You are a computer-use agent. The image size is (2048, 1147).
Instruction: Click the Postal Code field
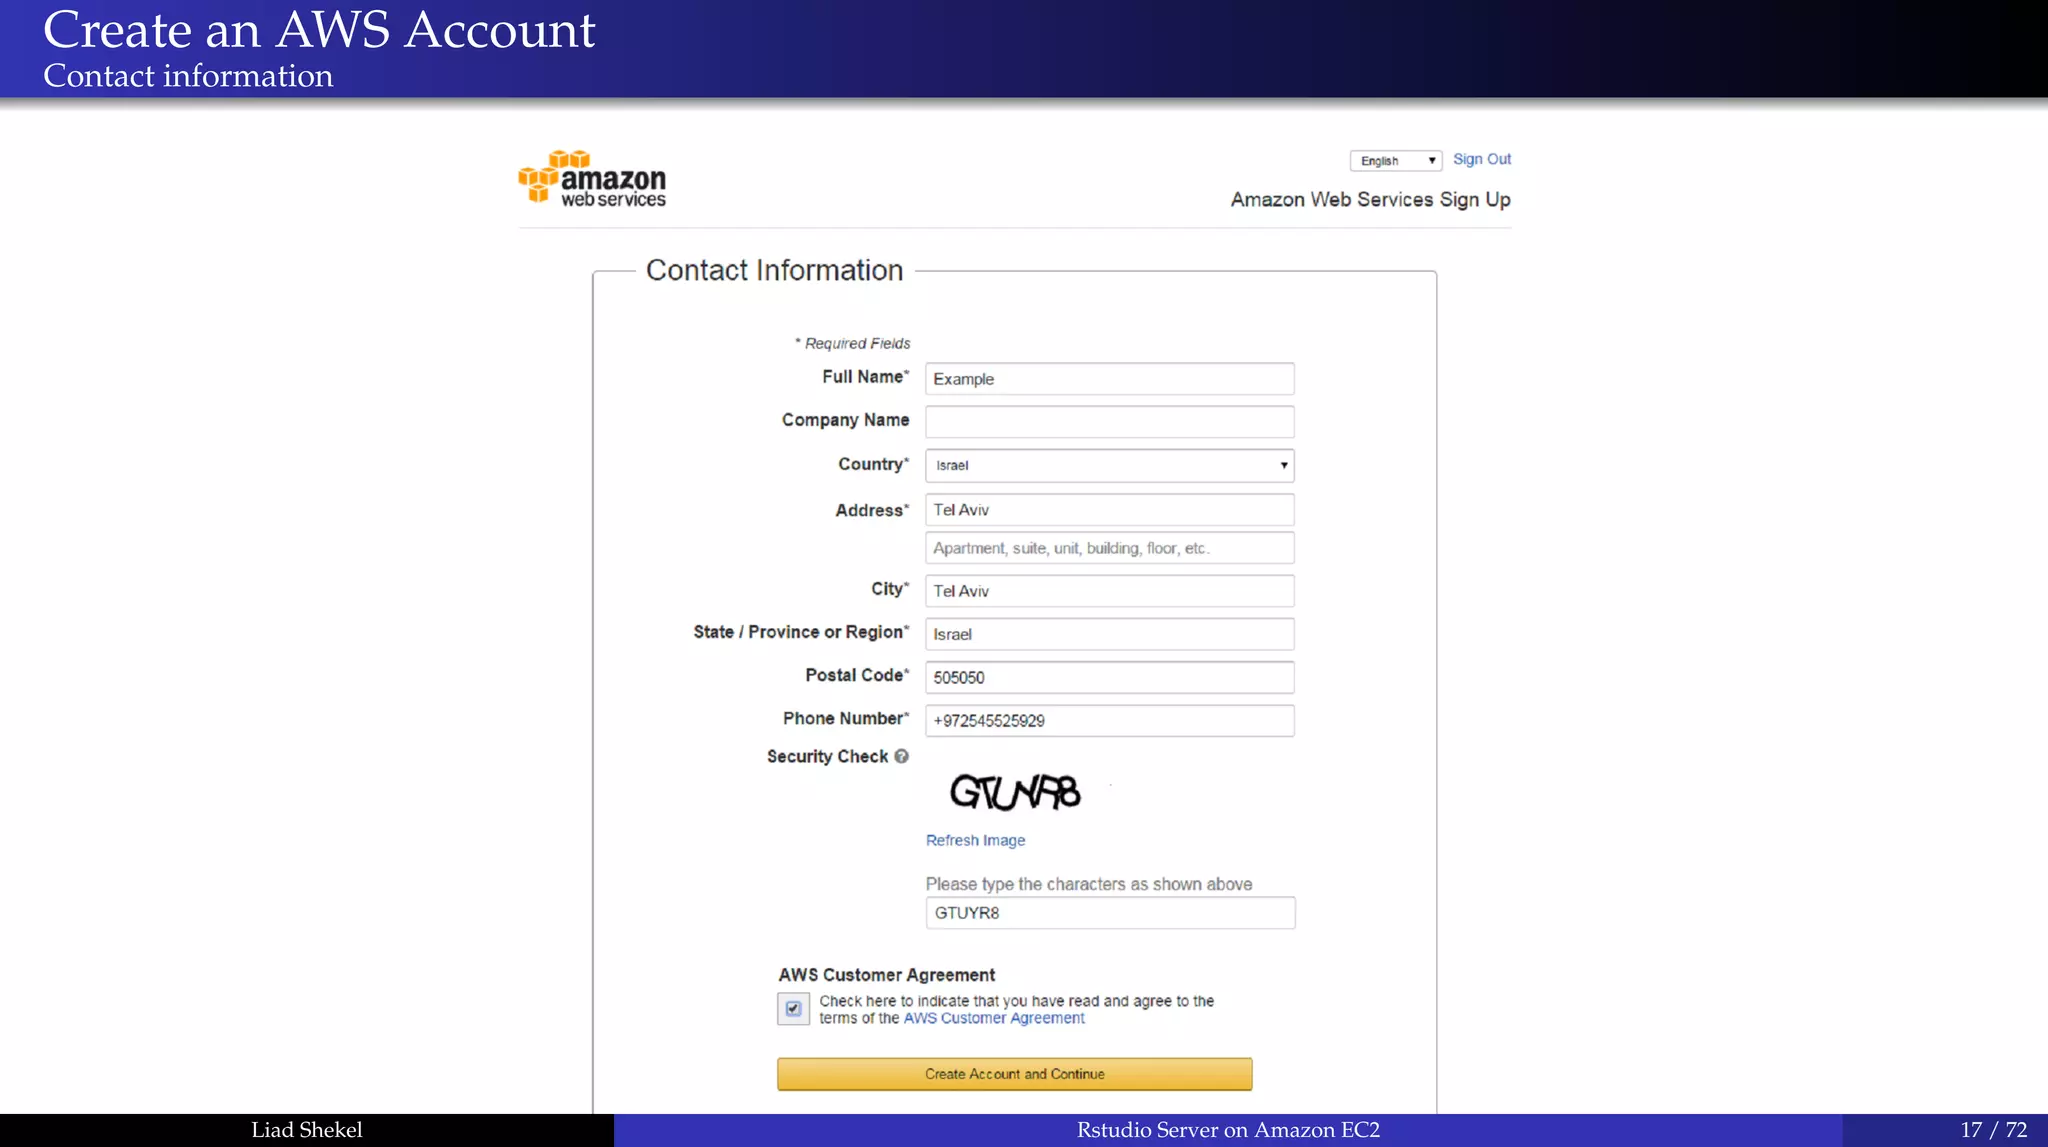point(1109,677)
